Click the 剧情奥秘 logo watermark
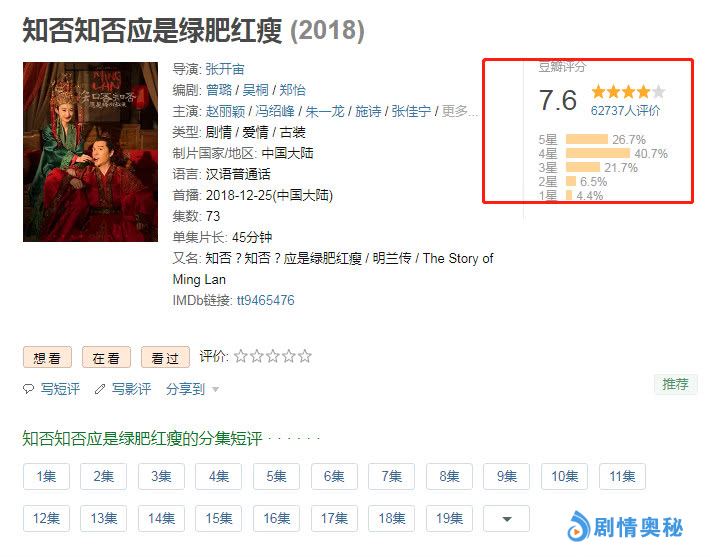Image resolution: width=711 pixels, height=557 pixels. click(625, 527)
